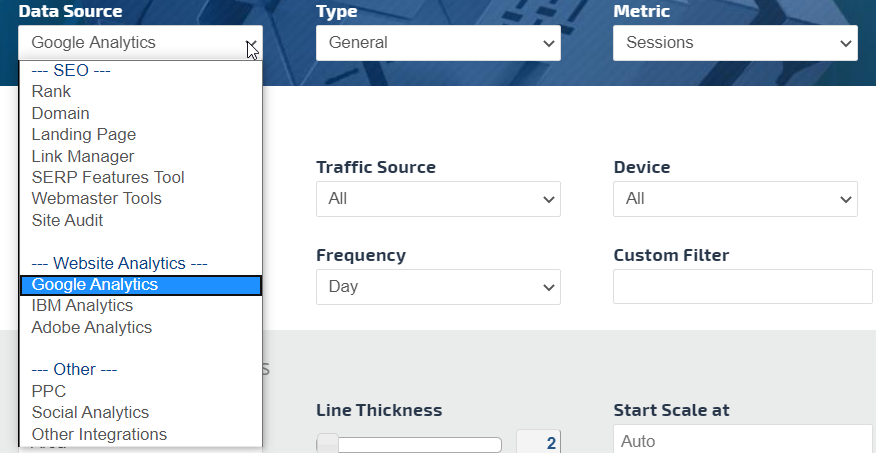The image size is (876, 453).
Task: Expand the Metric dropdown showing Sessions
Action: pos(735,43)
